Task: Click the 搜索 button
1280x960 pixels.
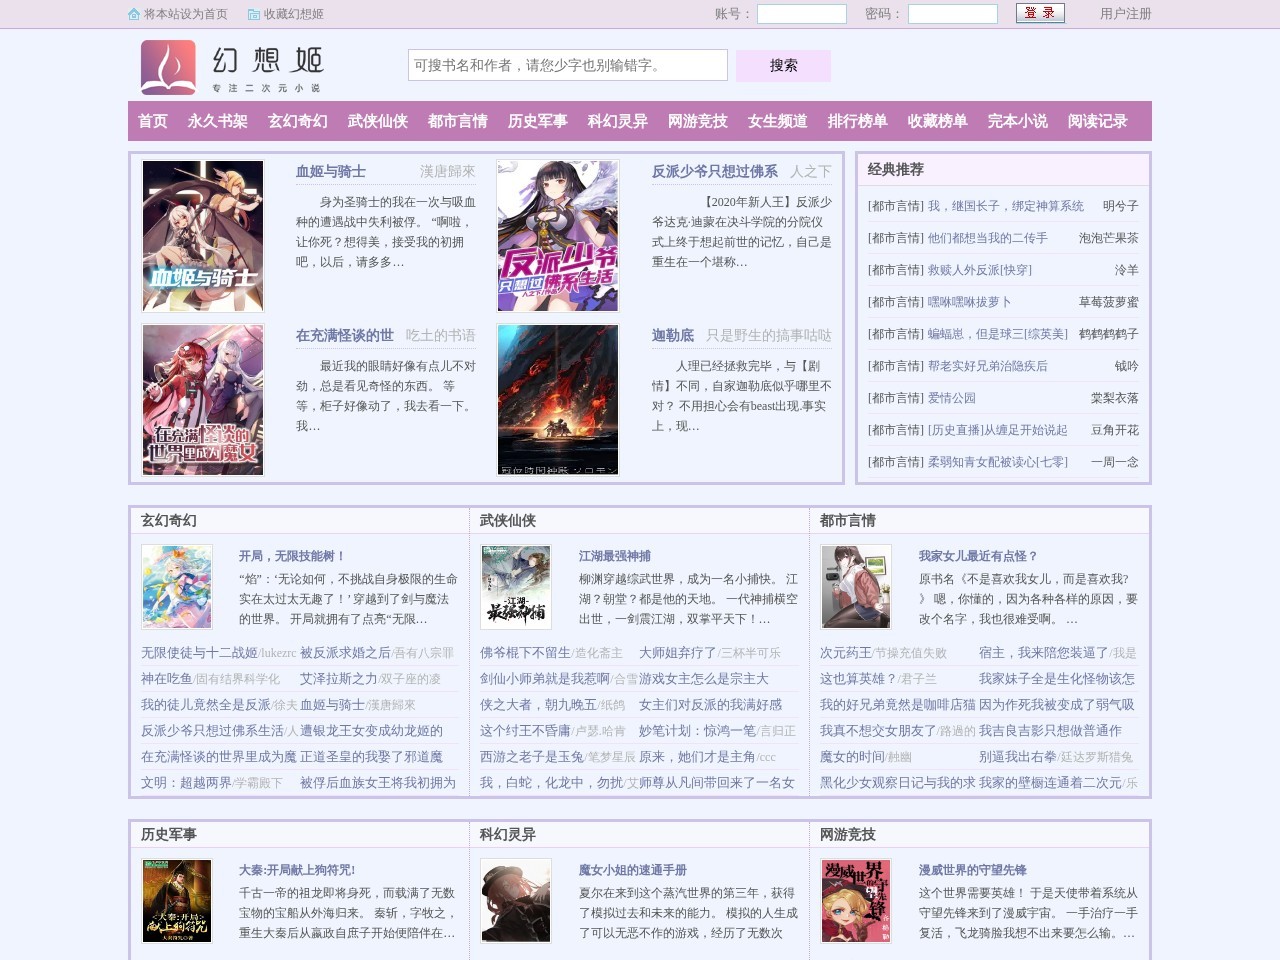Action: (783, 65)
